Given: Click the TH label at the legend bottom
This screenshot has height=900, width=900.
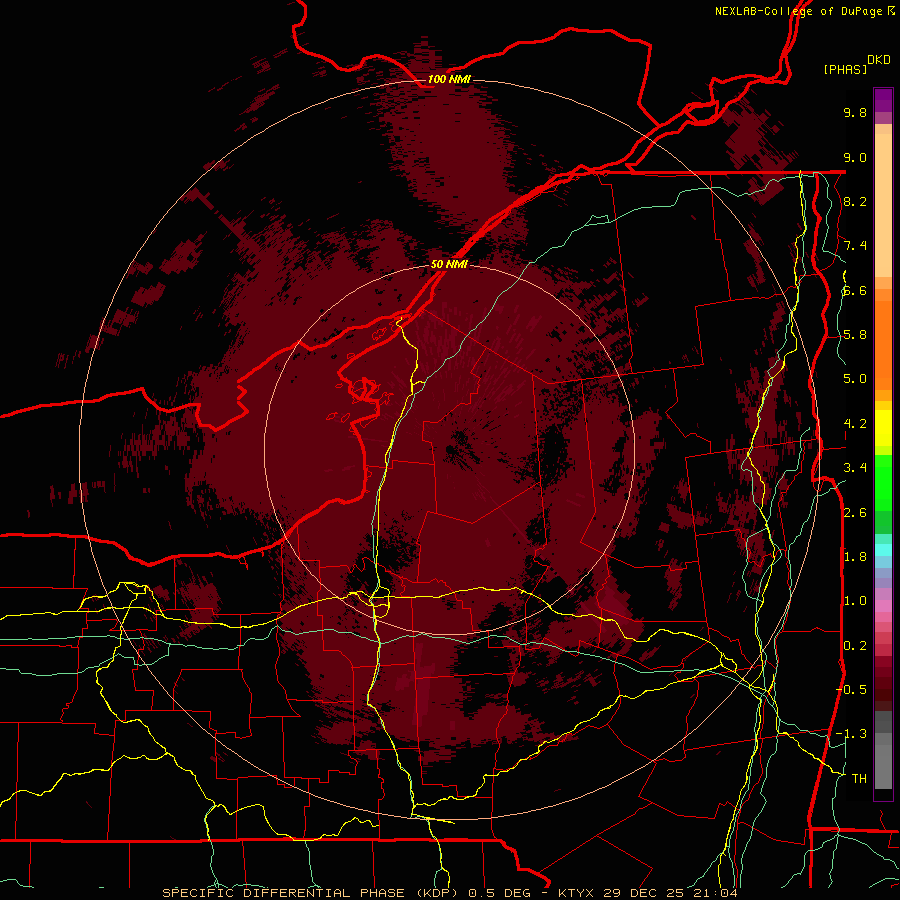Looking at the screenshot, I should (859, 778).
